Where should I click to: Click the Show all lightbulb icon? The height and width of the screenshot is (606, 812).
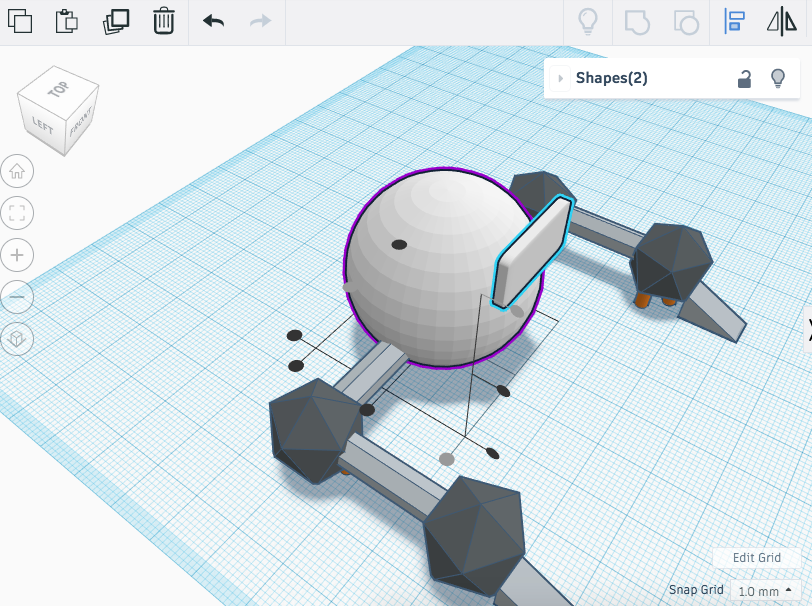click(588, 22)
